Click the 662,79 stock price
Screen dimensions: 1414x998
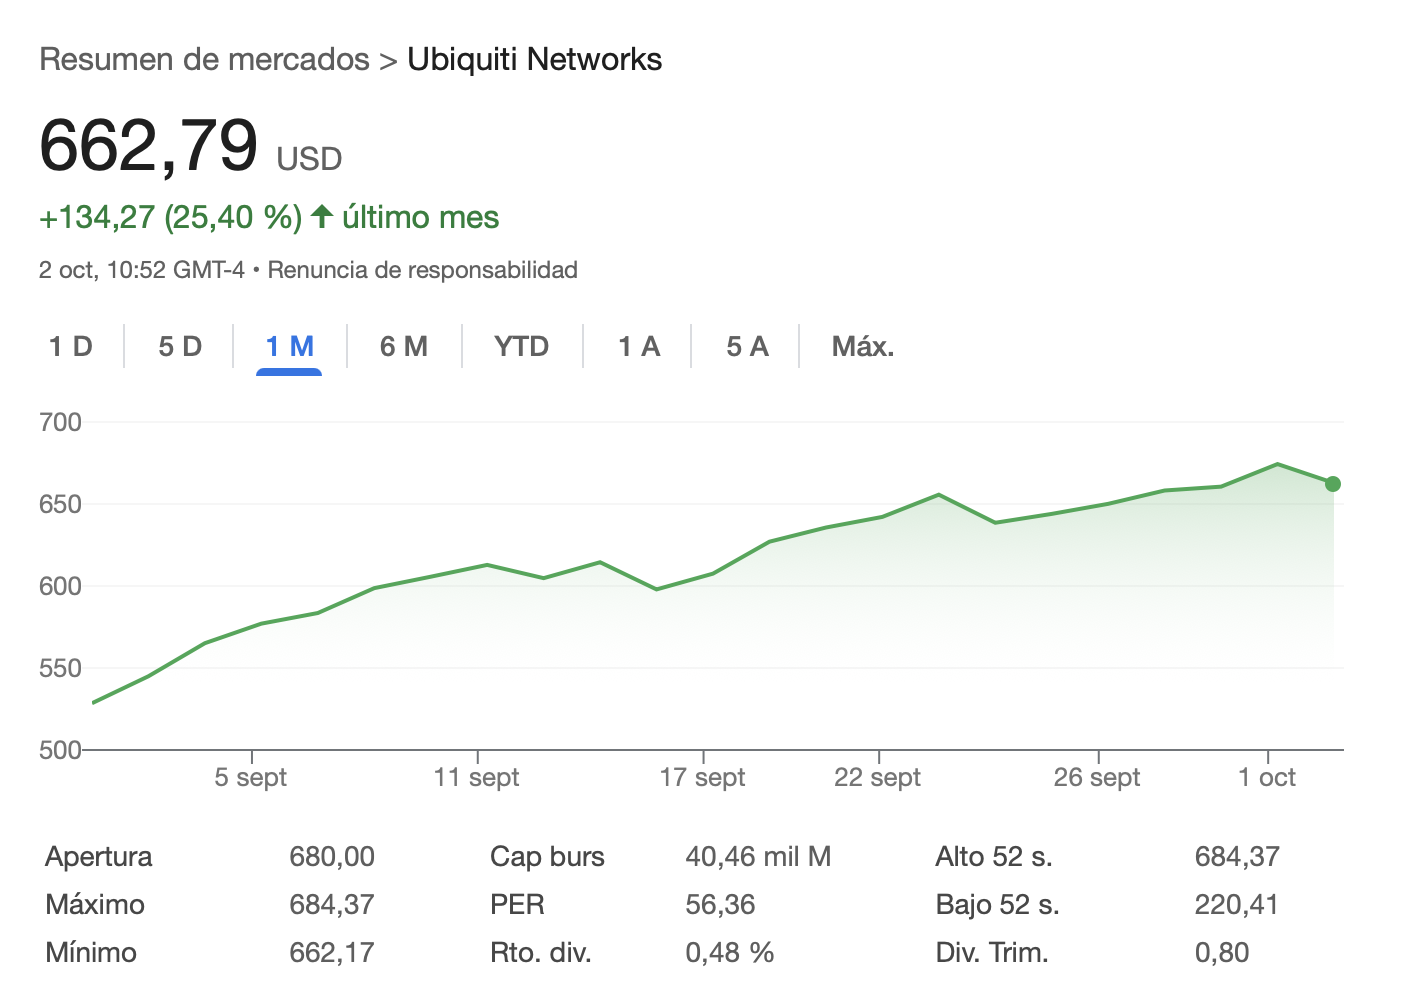pos(149,147)
